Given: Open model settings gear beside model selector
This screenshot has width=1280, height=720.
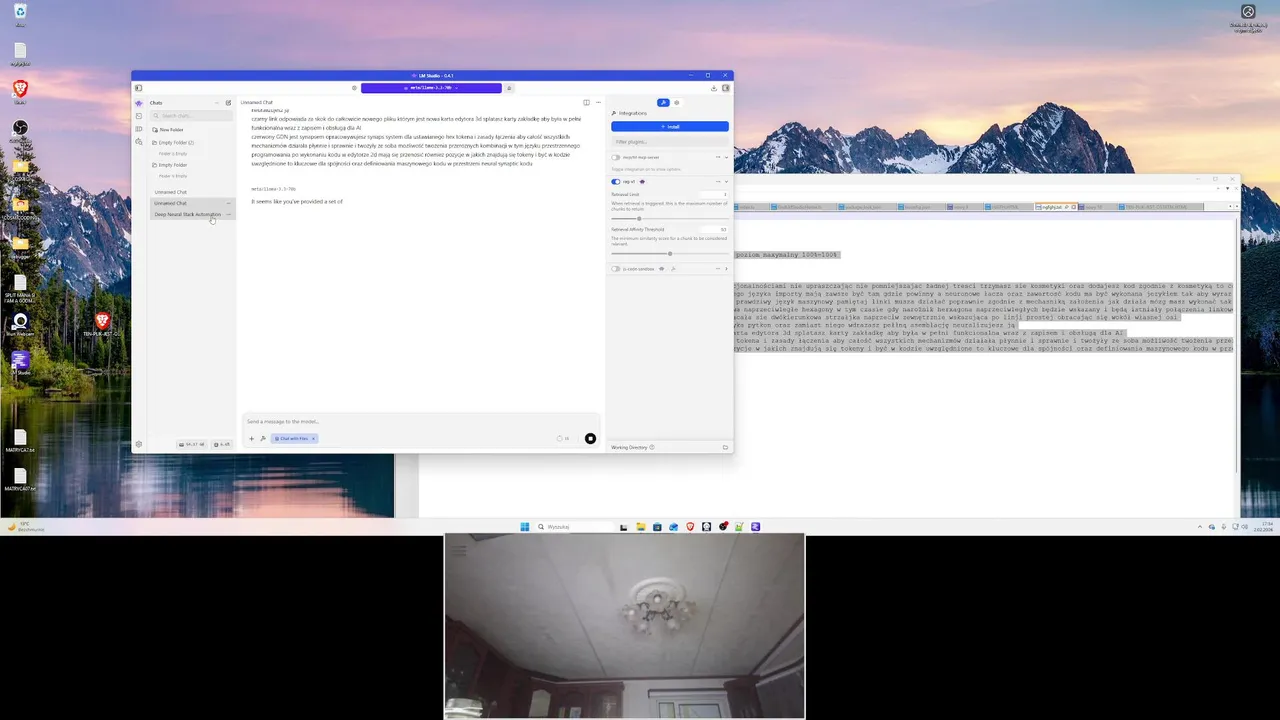Looking at the screenshot, I should [x=354, y=88].
